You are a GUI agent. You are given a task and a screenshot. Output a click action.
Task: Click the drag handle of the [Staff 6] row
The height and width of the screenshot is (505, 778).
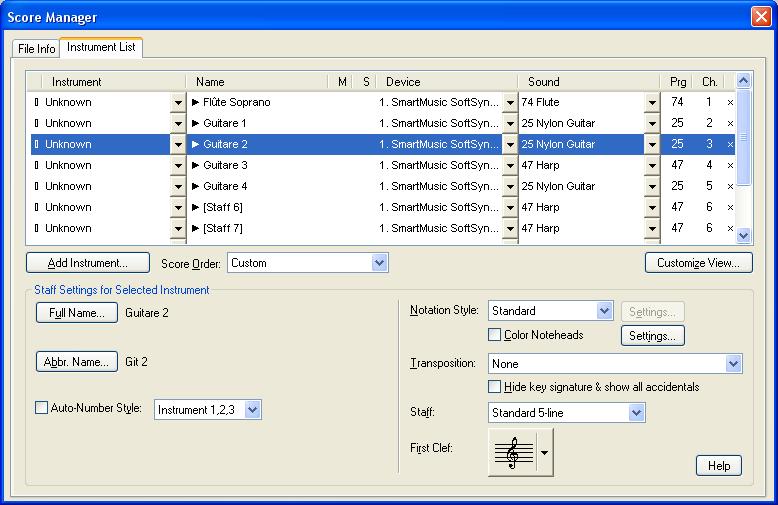[36, 207]
